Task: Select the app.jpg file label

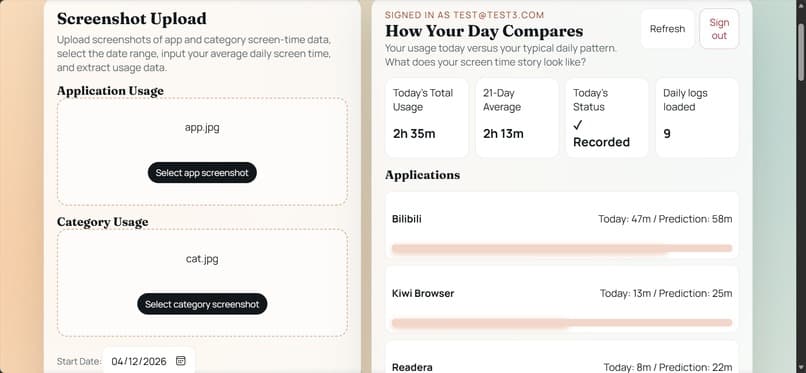Action: 202,127
